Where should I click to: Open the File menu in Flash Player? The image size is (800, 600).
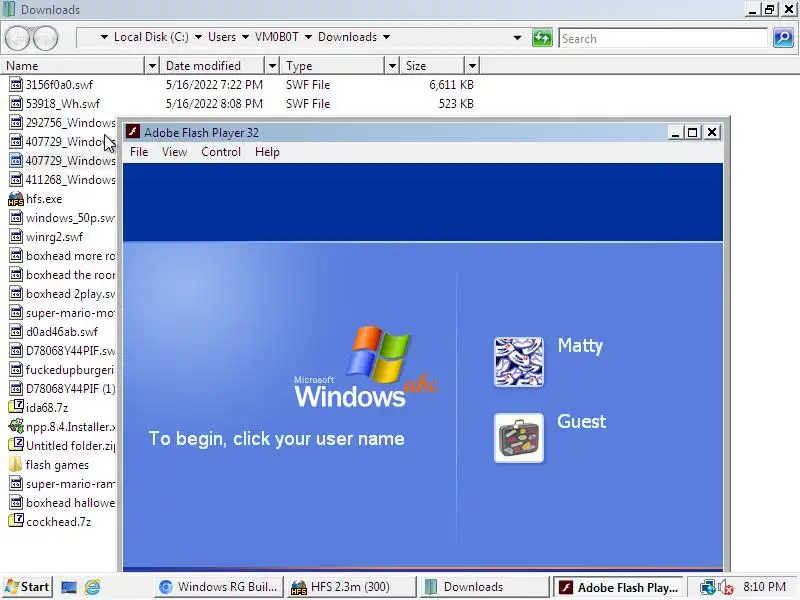(139, 152)
